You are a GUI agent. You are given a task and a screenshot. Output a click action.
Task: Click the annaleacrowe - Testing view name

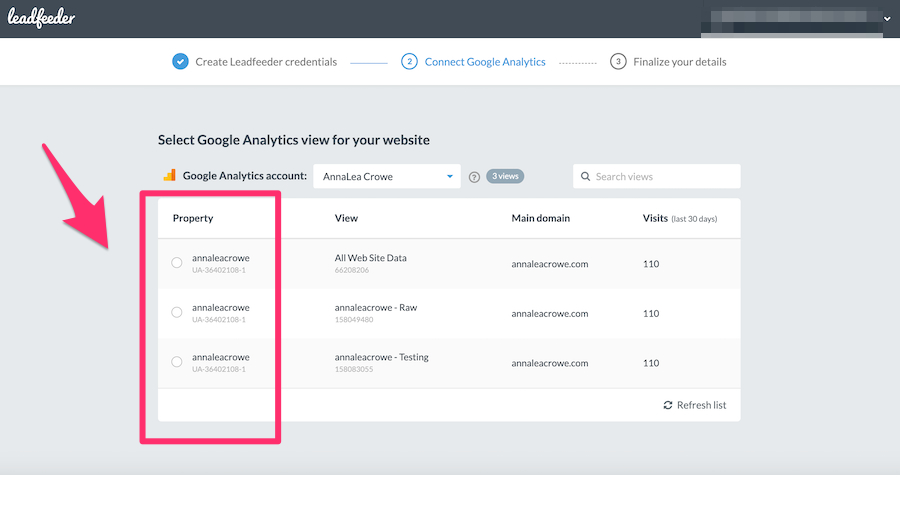(x=382, y=357)
